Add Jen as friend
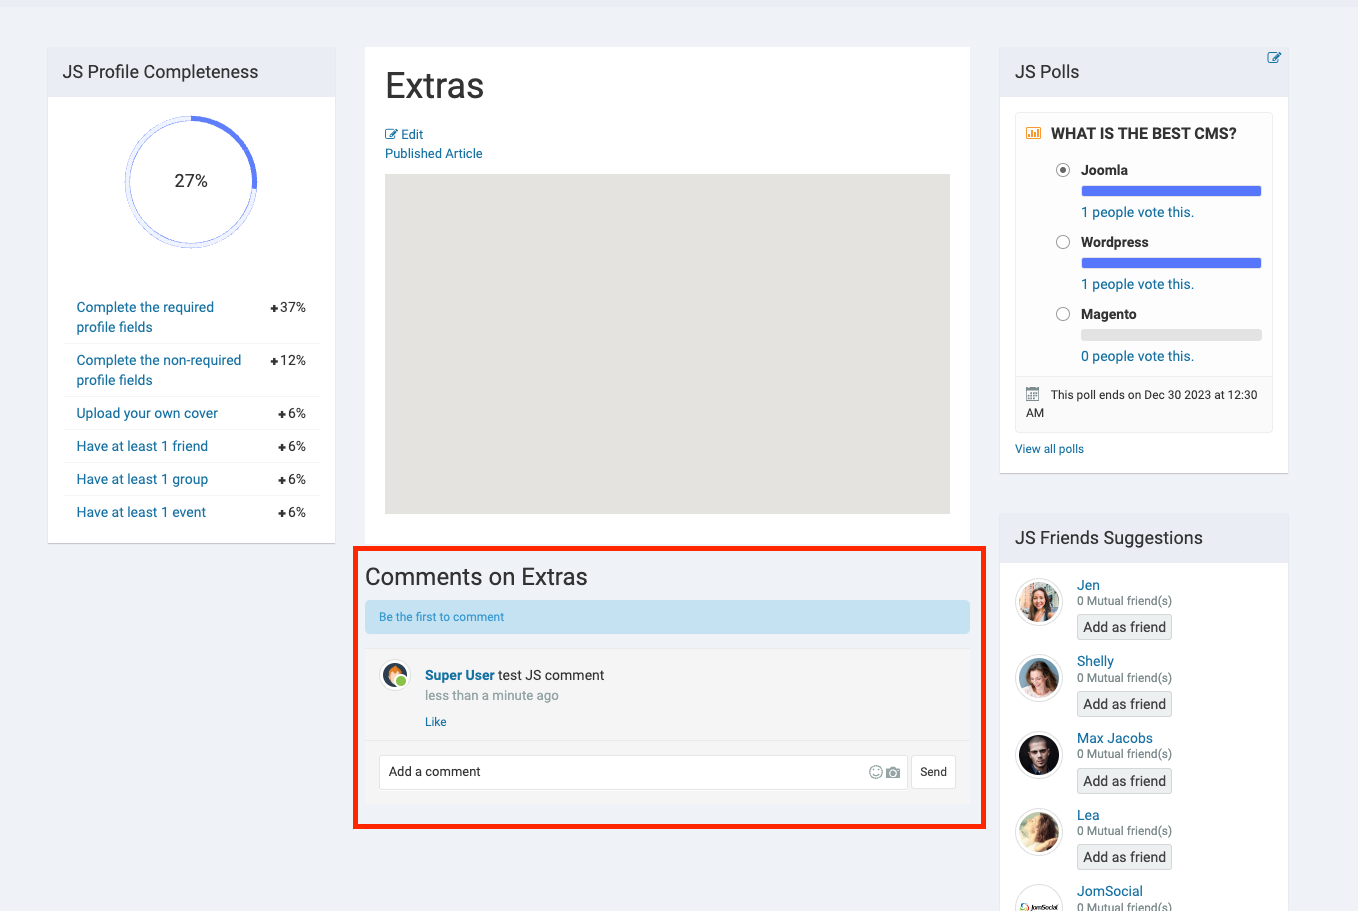This screenshot has height=911, width=1358. tap(1124, 627)
